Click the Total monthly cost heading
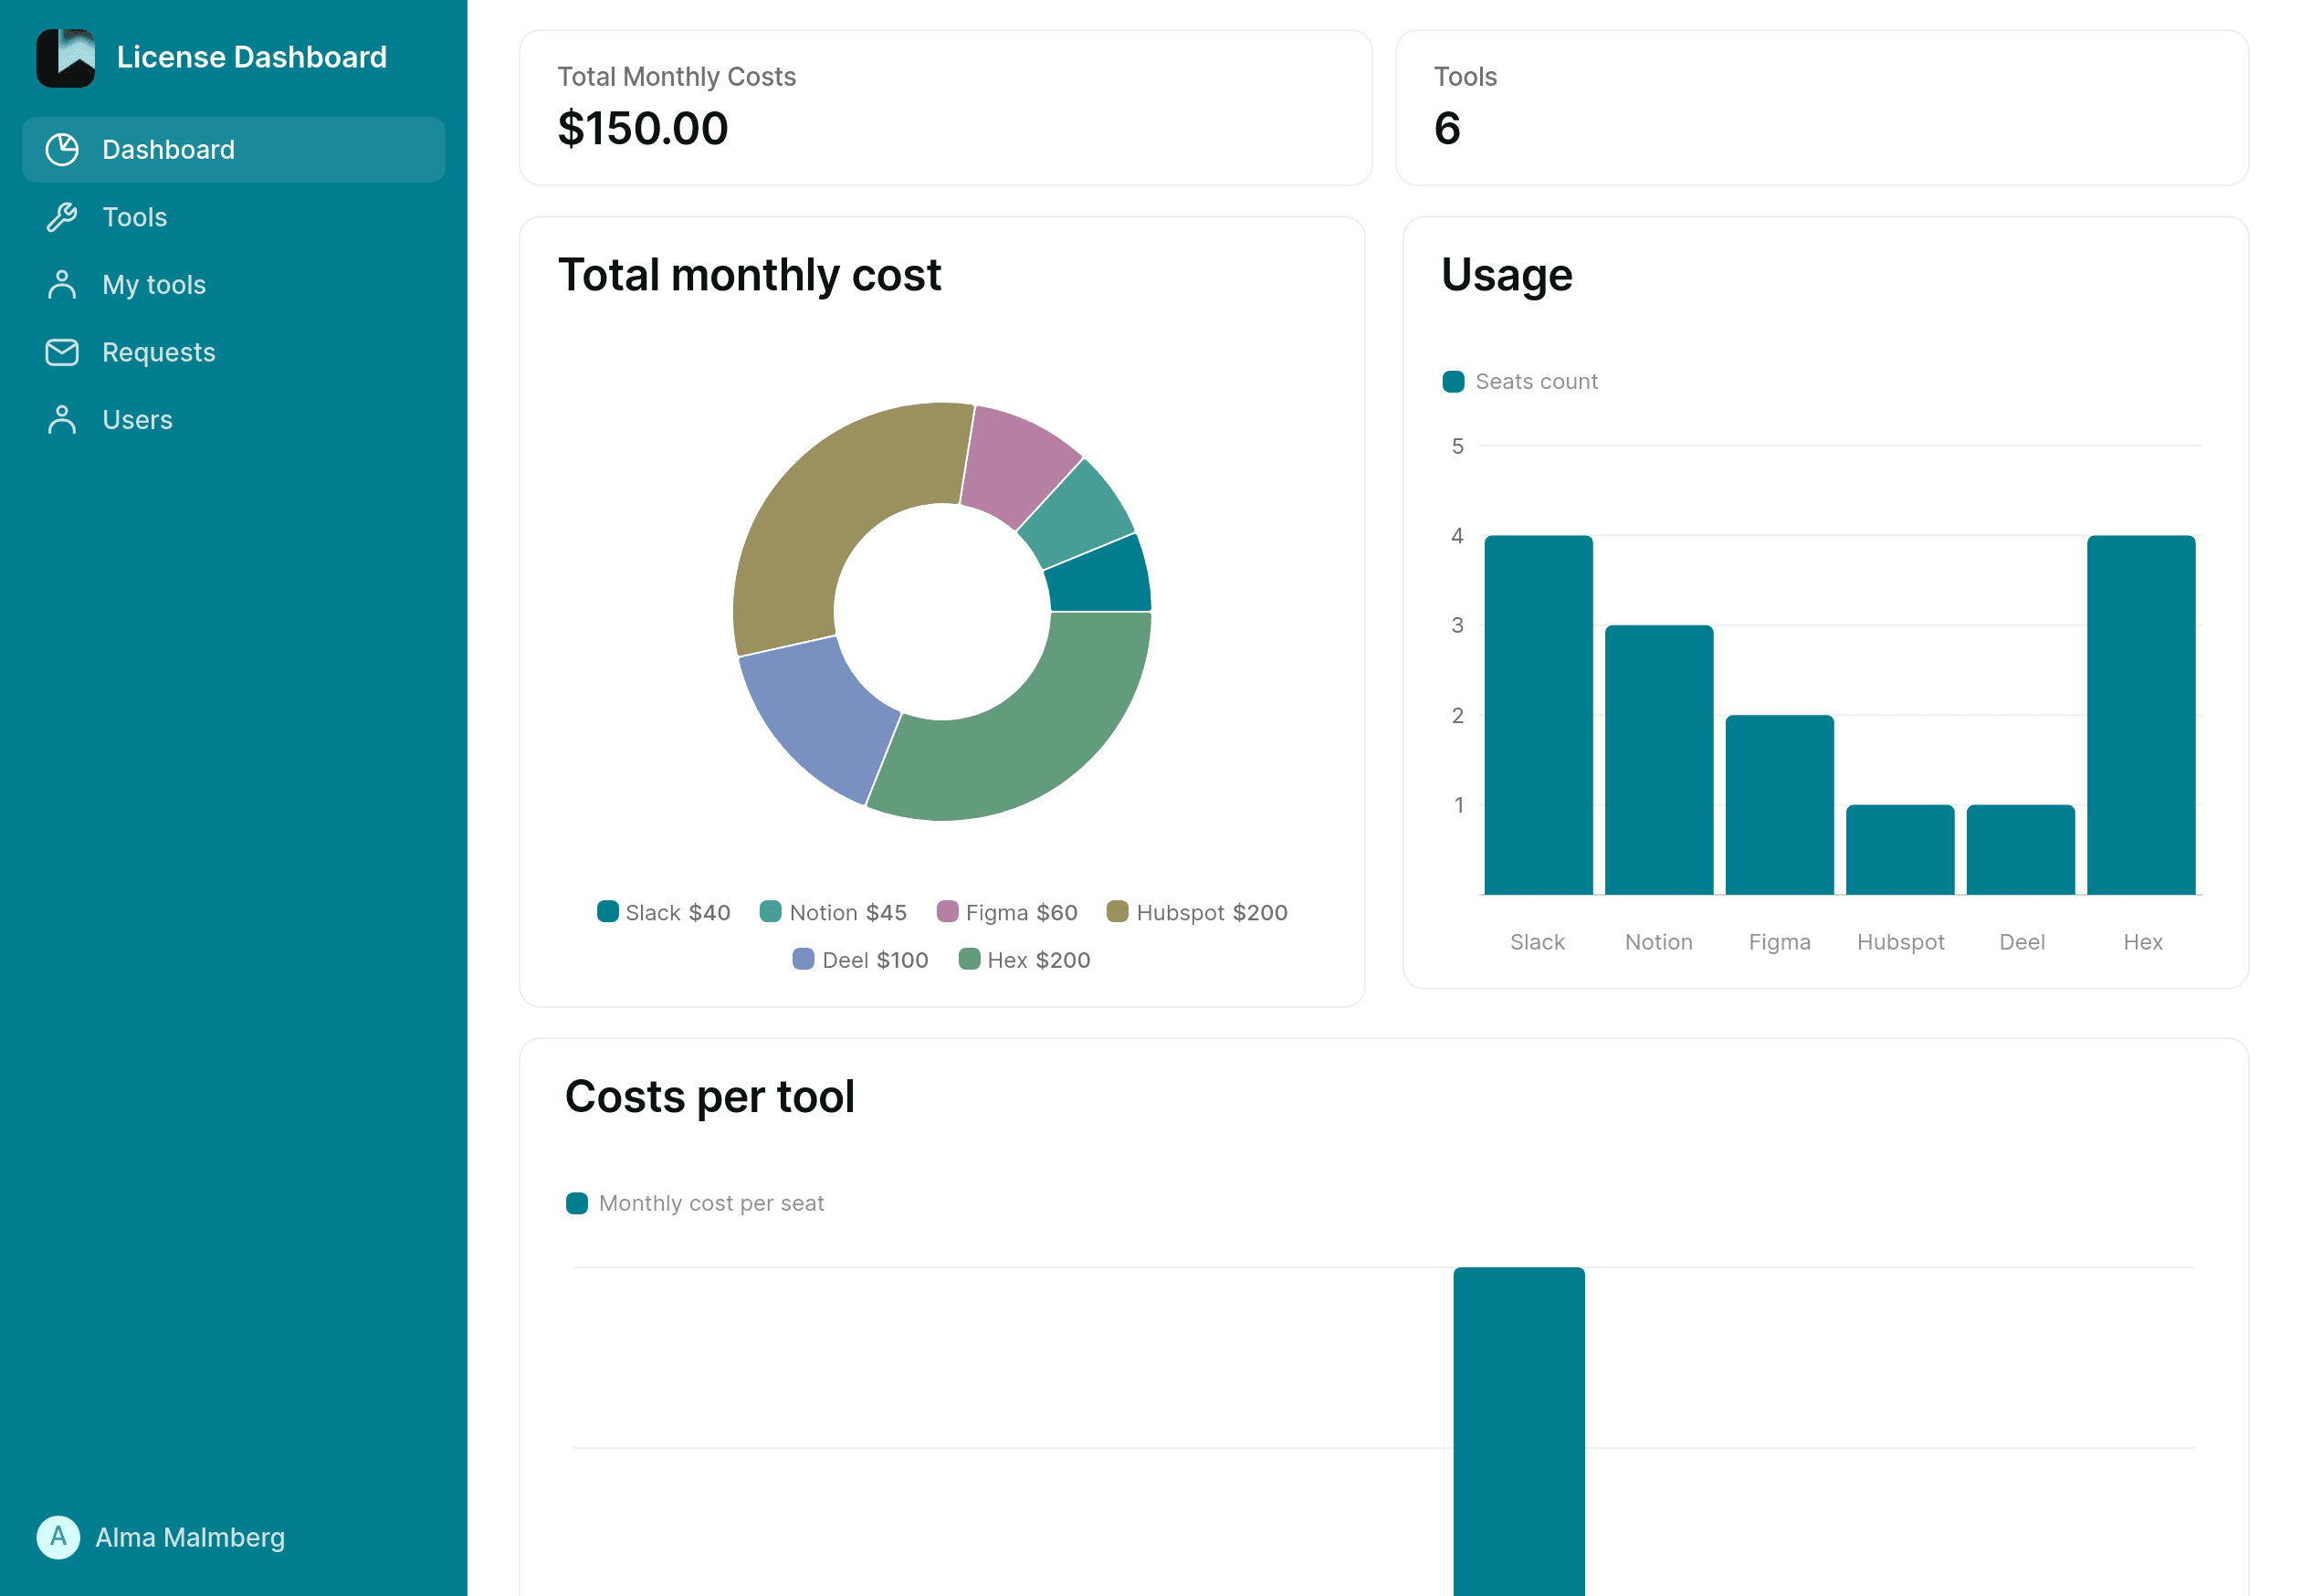This screenshot has width=2301, height=1596. coord(749,275)
